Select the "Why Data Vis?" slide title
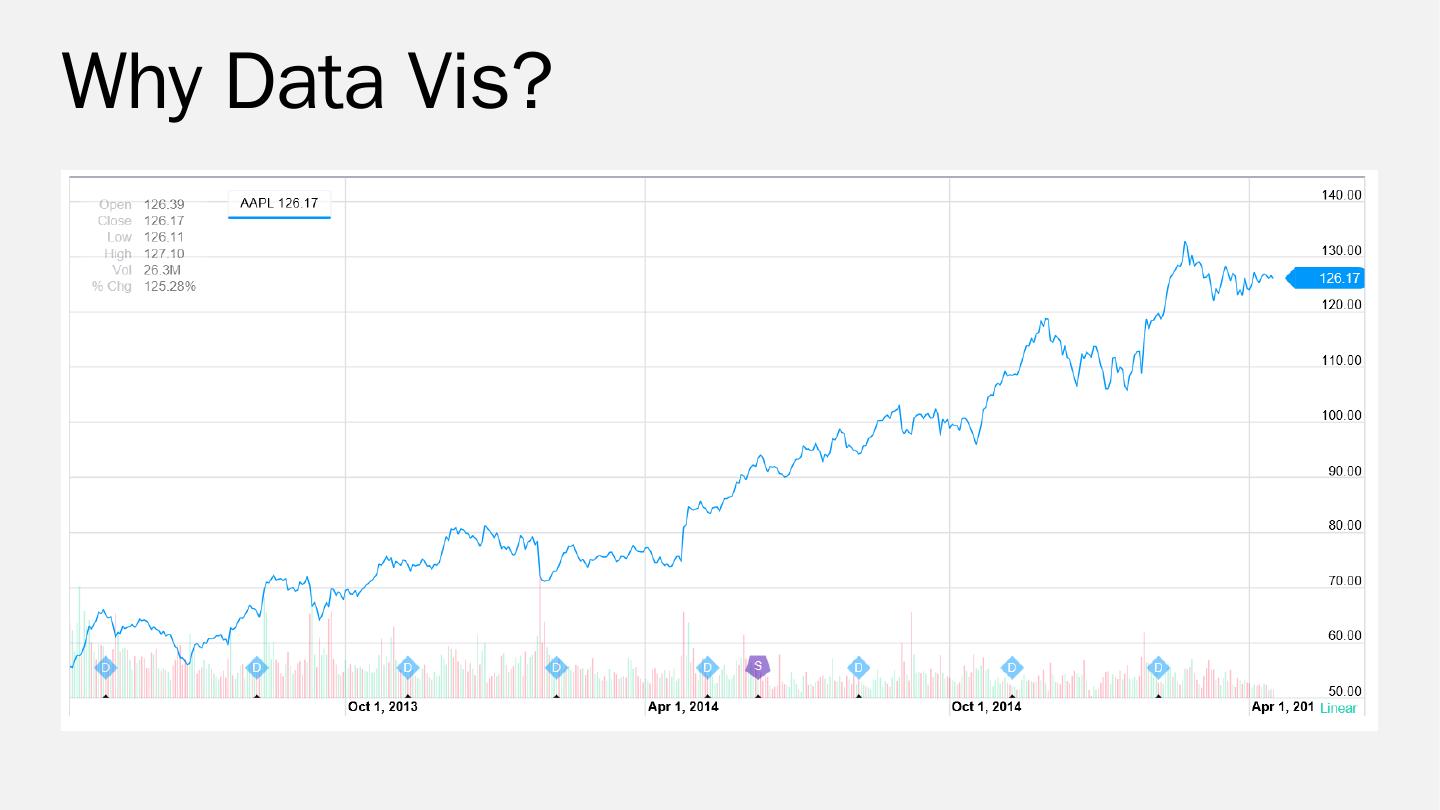1440x810 pixels. pyautogui.click(x=307, y=80)
